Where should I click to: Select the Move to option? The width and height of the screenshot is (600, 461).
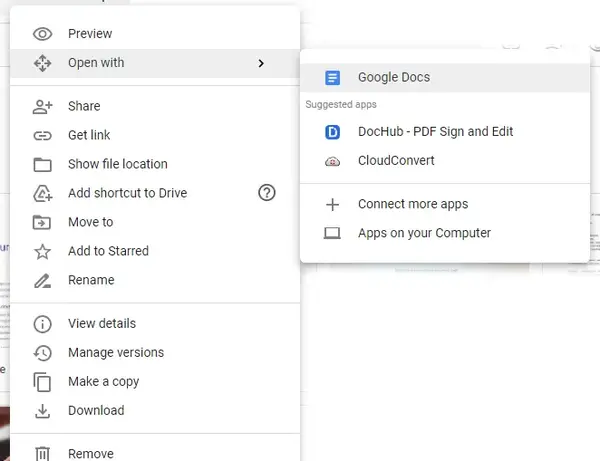[155, 222]
